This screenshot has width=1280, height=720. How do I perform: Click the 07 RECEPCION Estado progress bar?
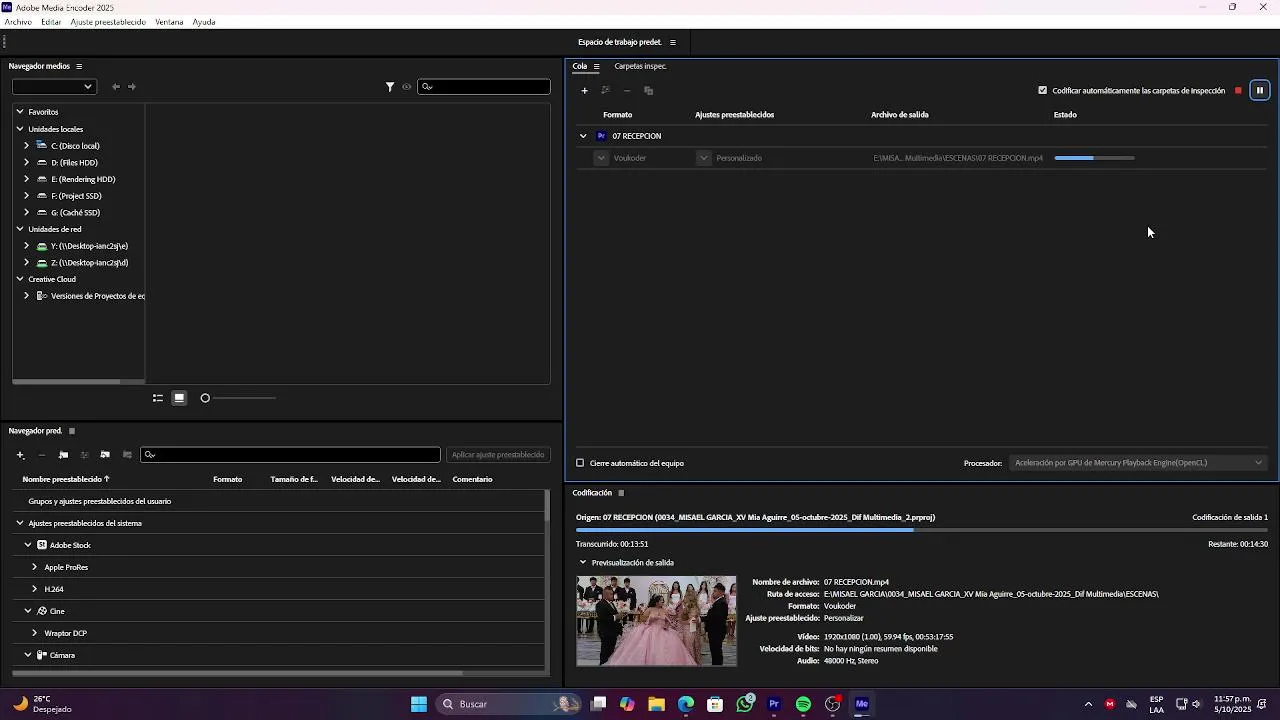1094,158
